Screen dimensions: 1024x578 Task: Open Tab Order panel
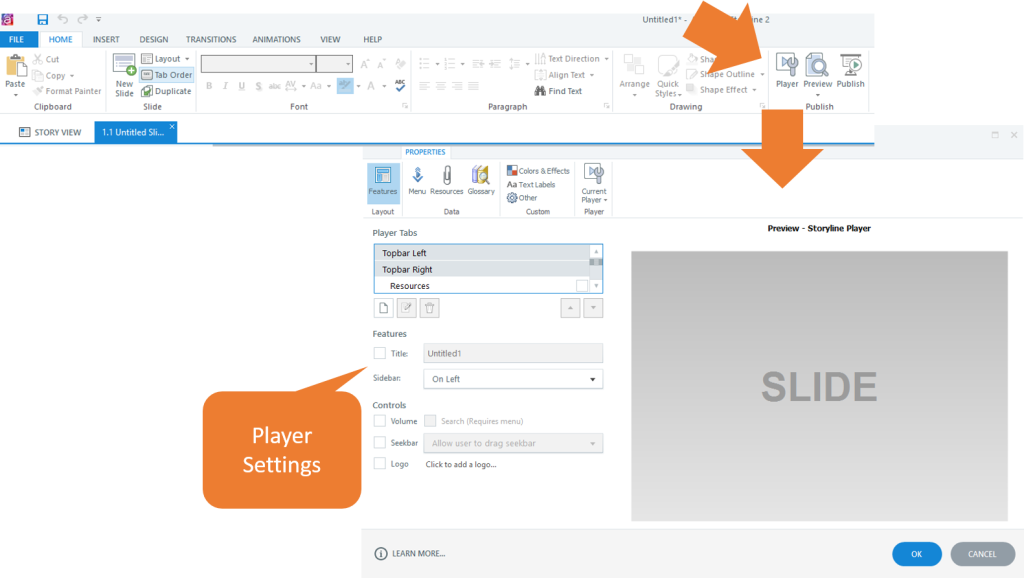pos(167,74)
